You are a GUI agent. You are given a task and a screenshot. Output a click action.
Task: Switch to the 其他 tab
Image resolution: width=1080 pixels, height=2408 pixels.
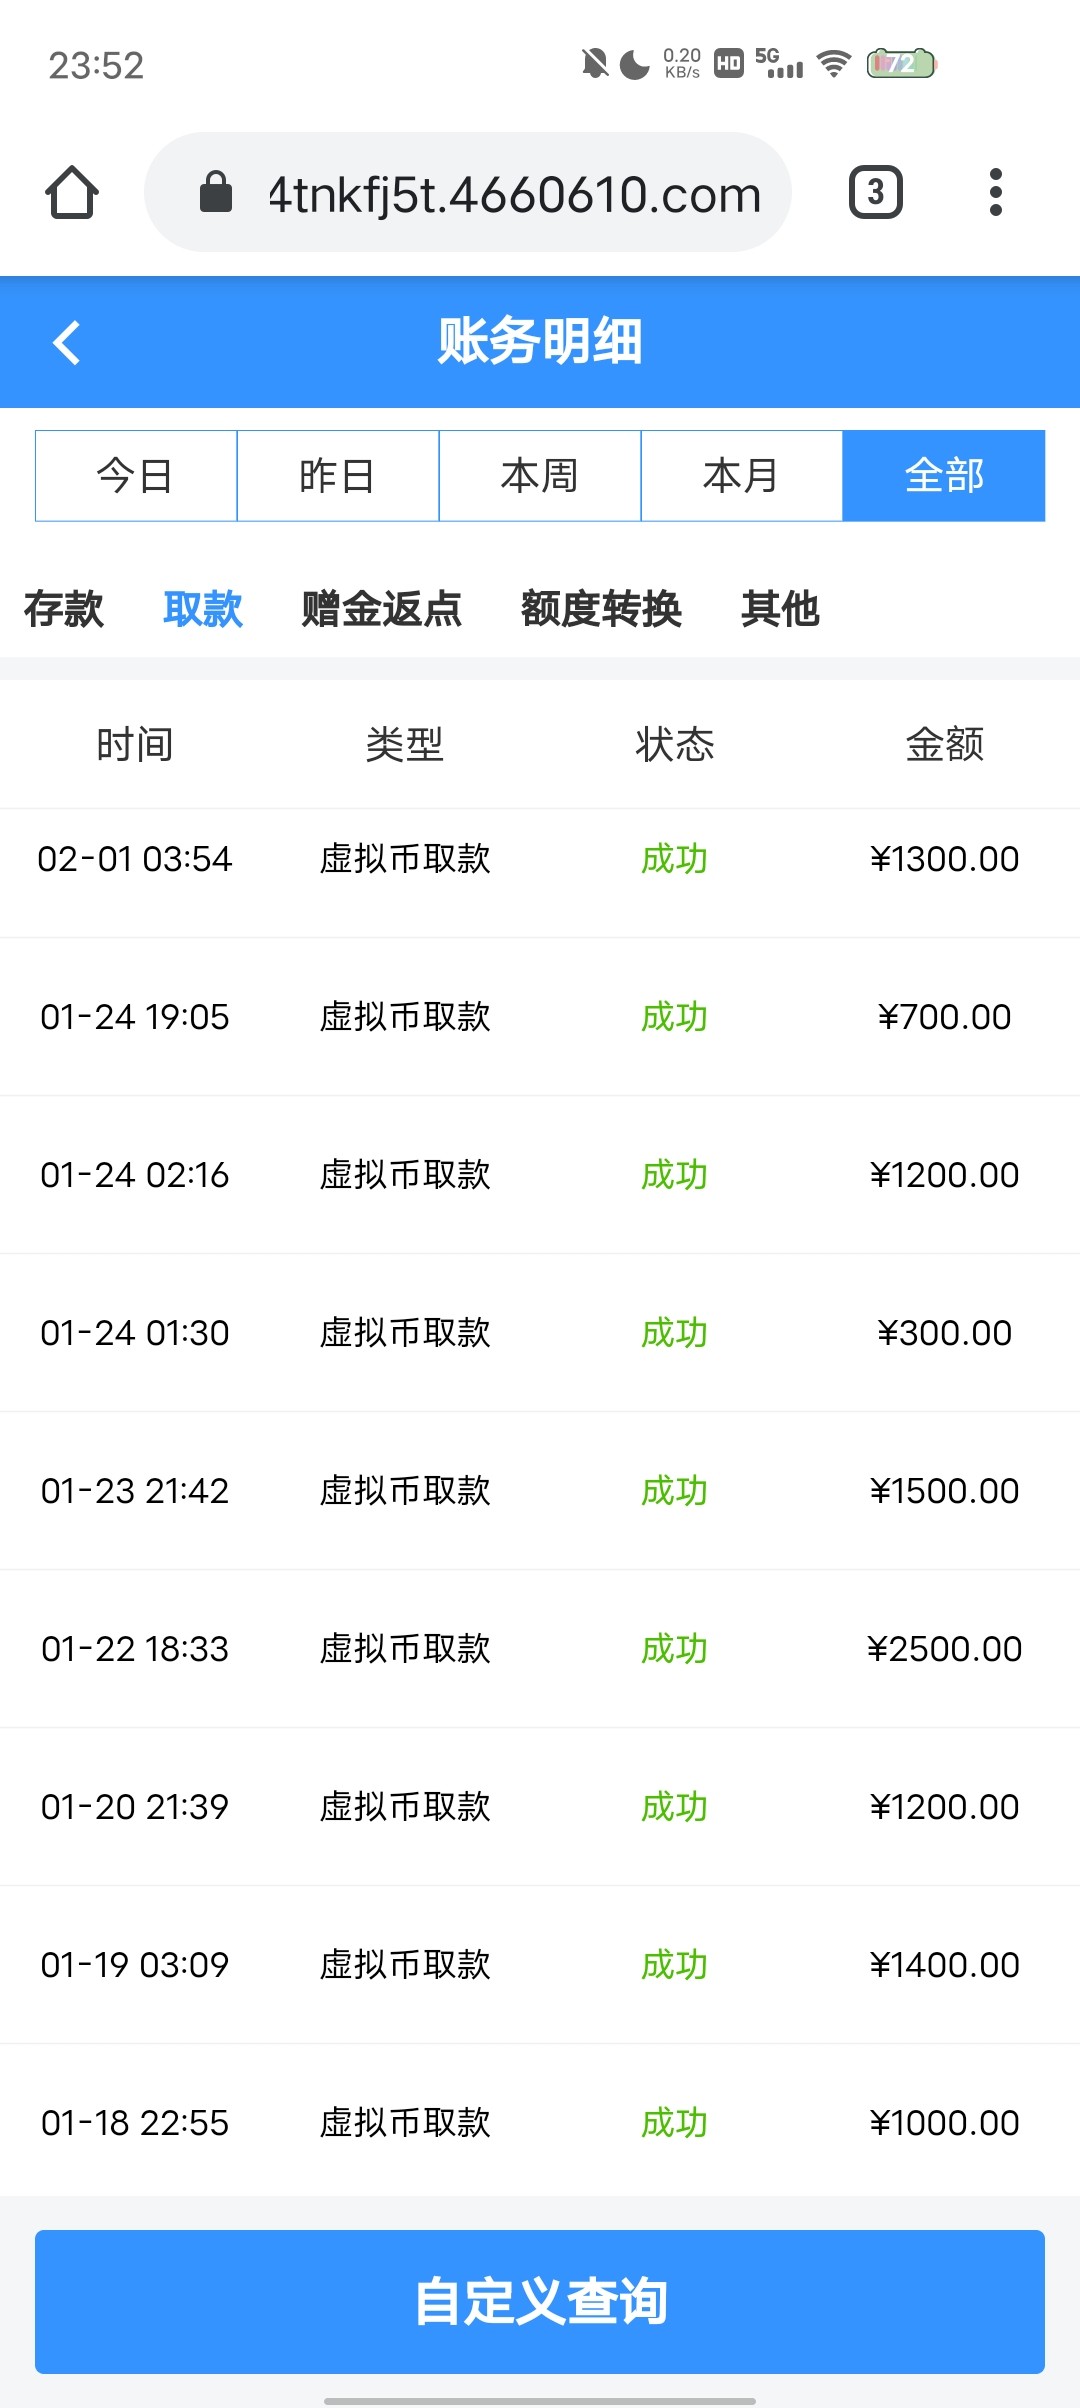coord(780,609)
